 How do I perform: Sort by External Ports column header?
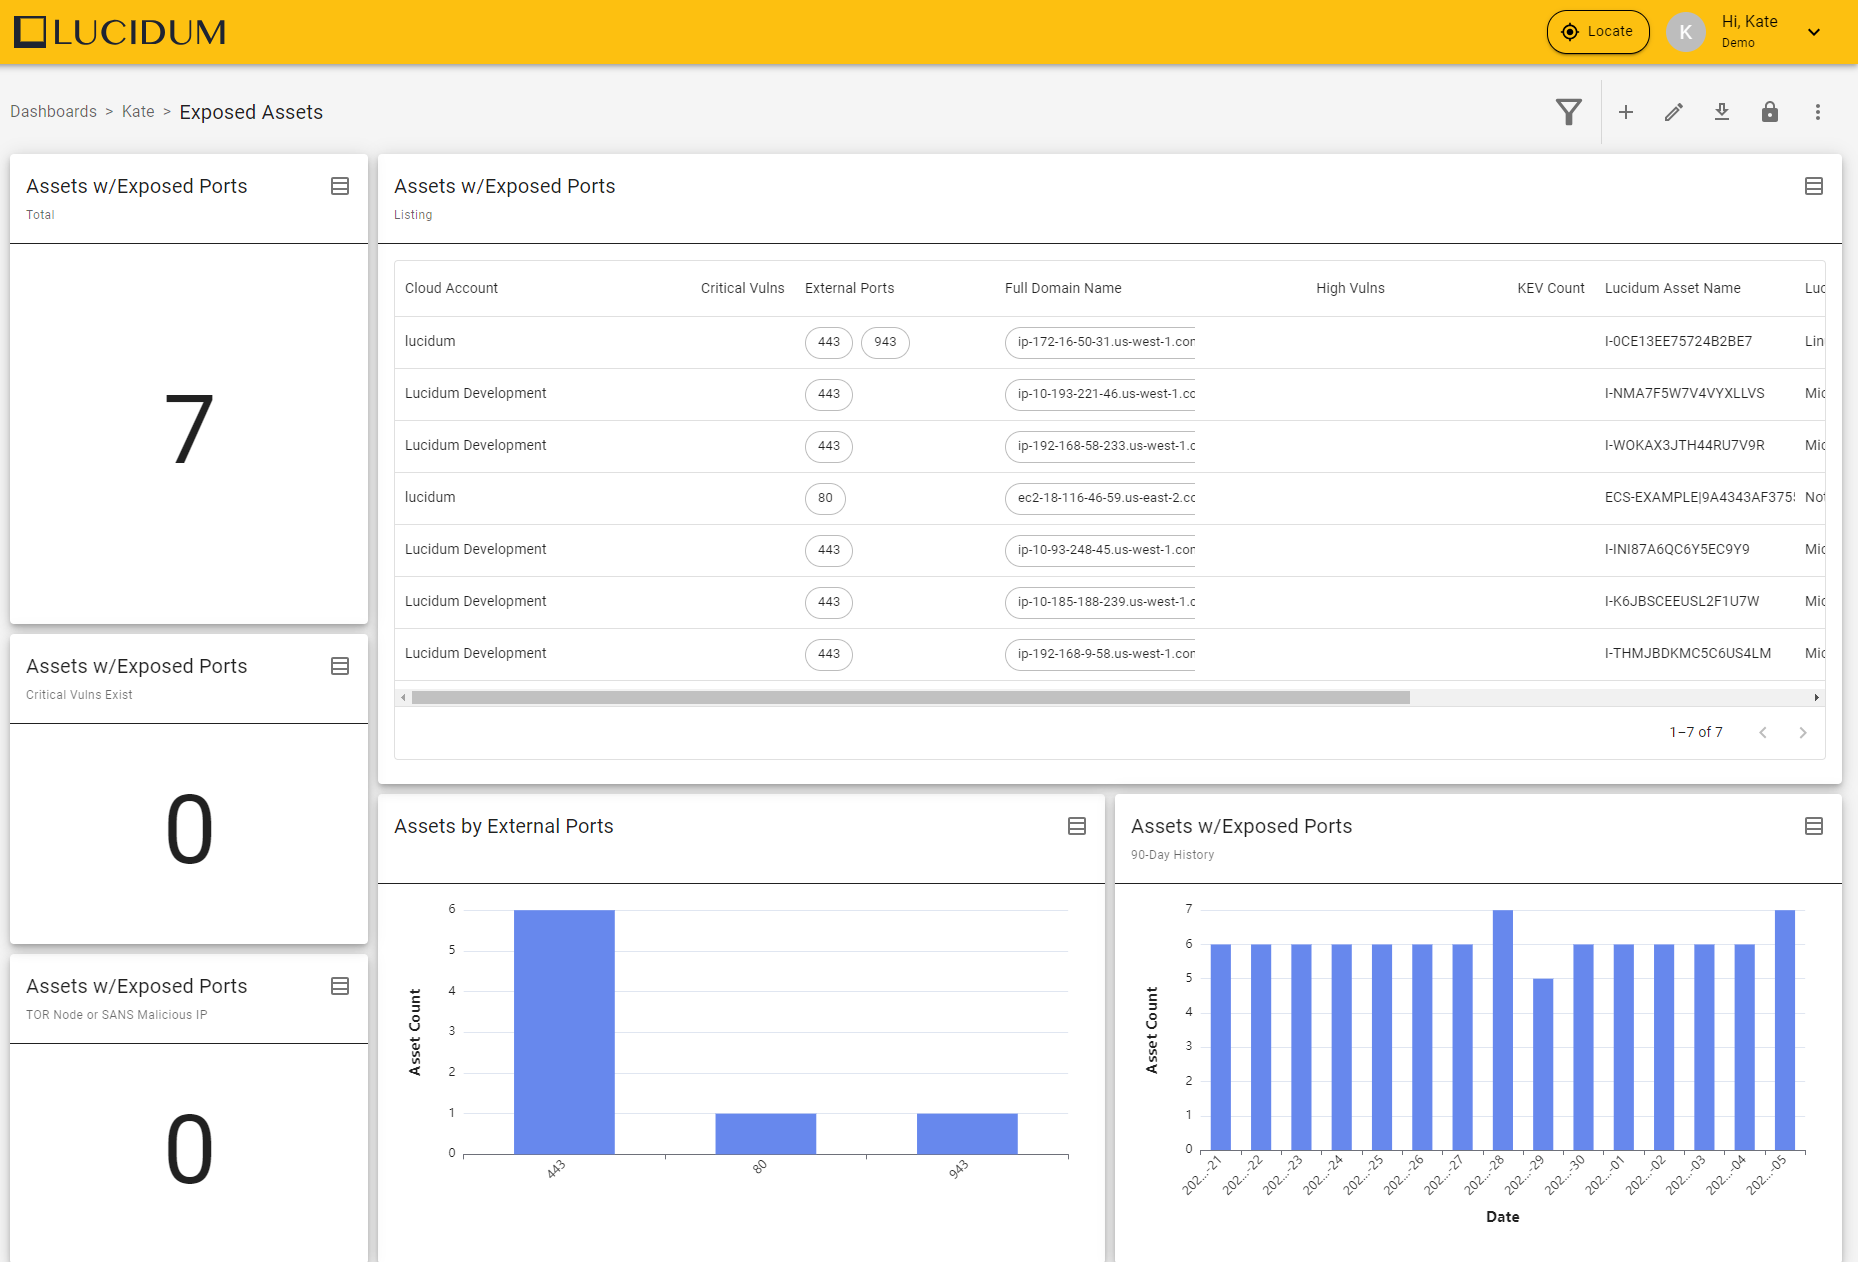[849, 288]
